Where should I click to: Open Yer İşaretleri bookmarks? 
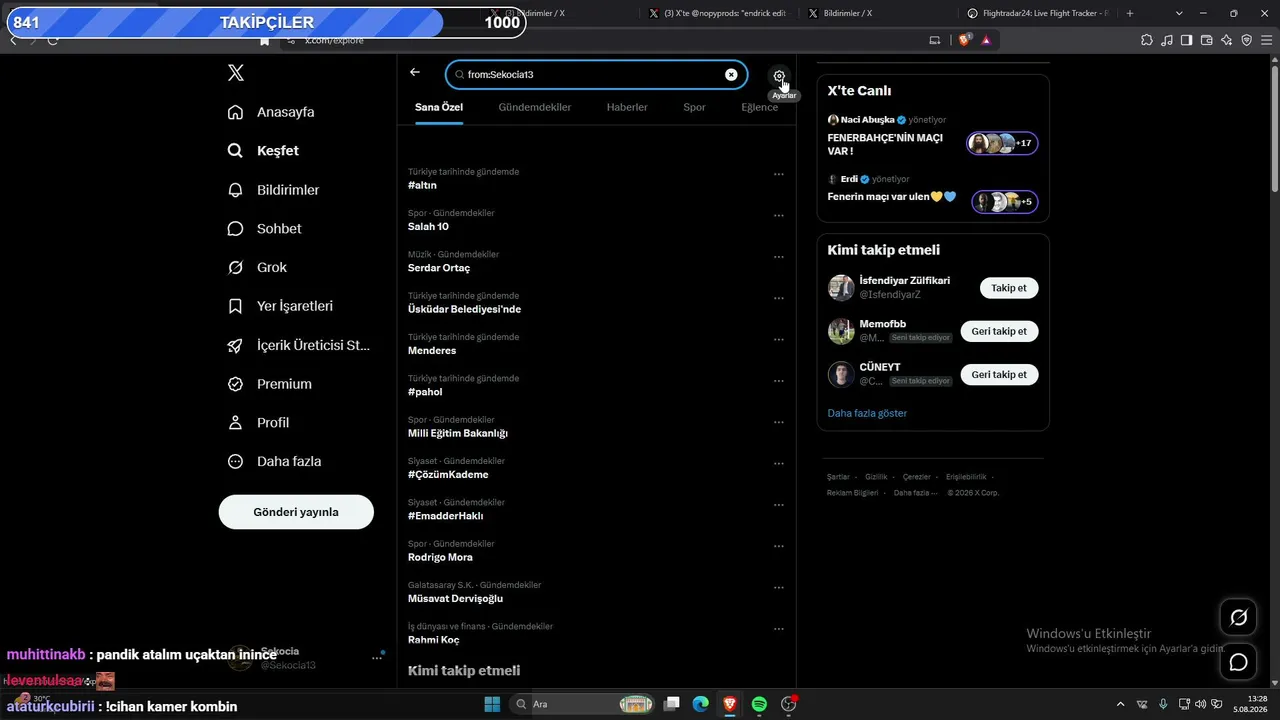(280, 306)
